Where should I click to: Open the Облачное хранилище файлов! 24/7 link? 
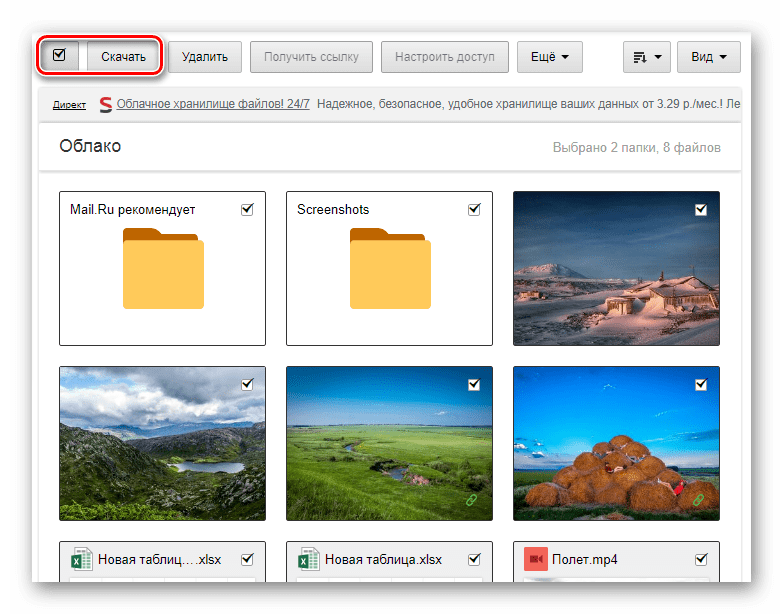click(x=213, y=104)
